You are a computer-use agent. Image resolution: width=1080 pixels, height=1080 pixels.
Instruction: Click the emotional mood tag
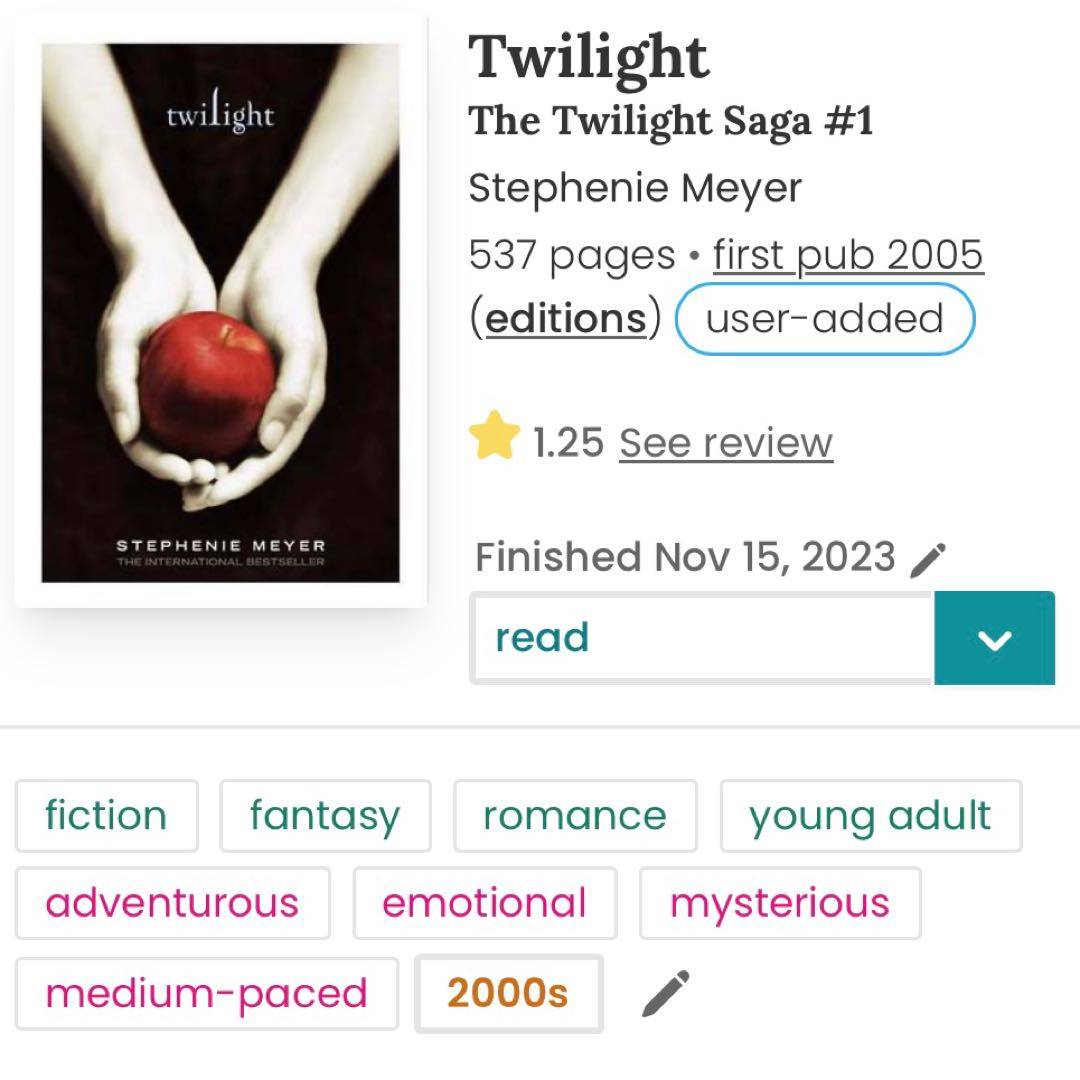(x=484, y=903)
